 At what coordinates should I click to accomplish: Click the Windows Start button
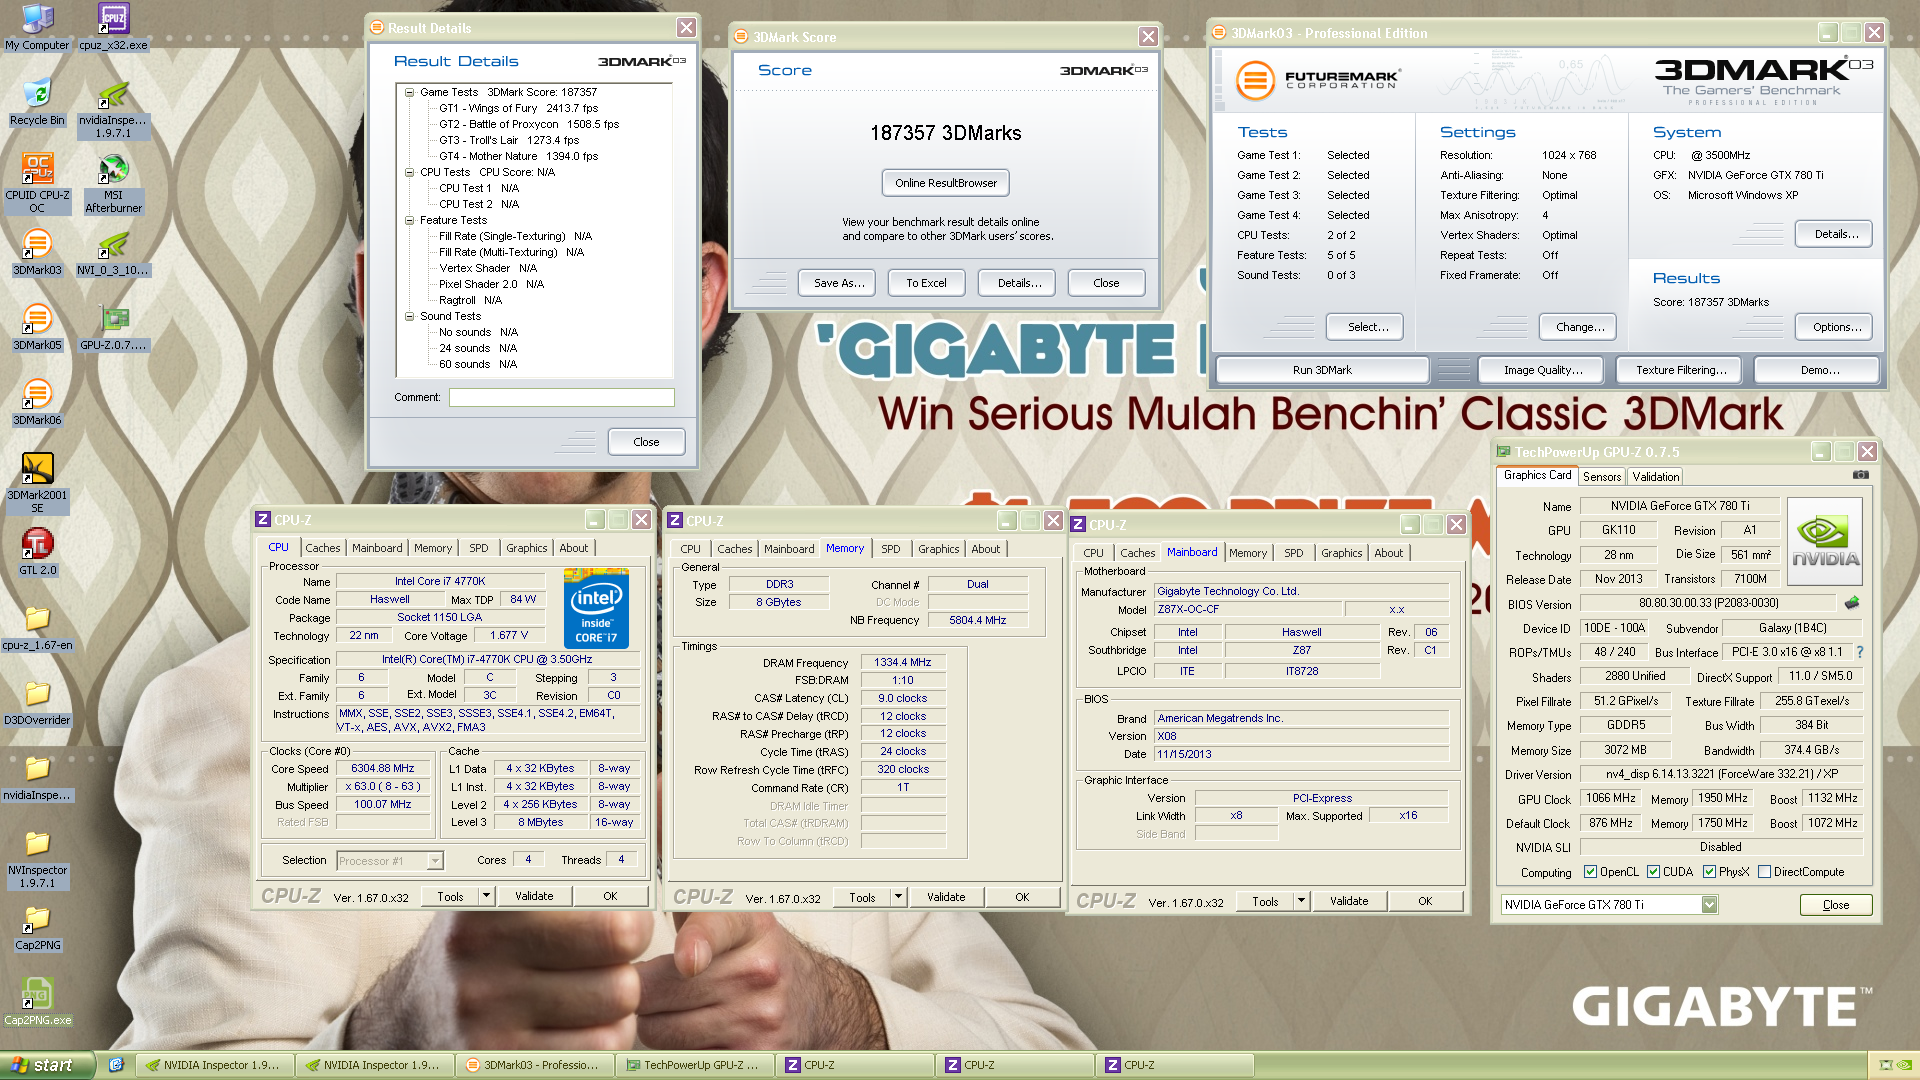pyautogui.click(x=47, y=1065)
